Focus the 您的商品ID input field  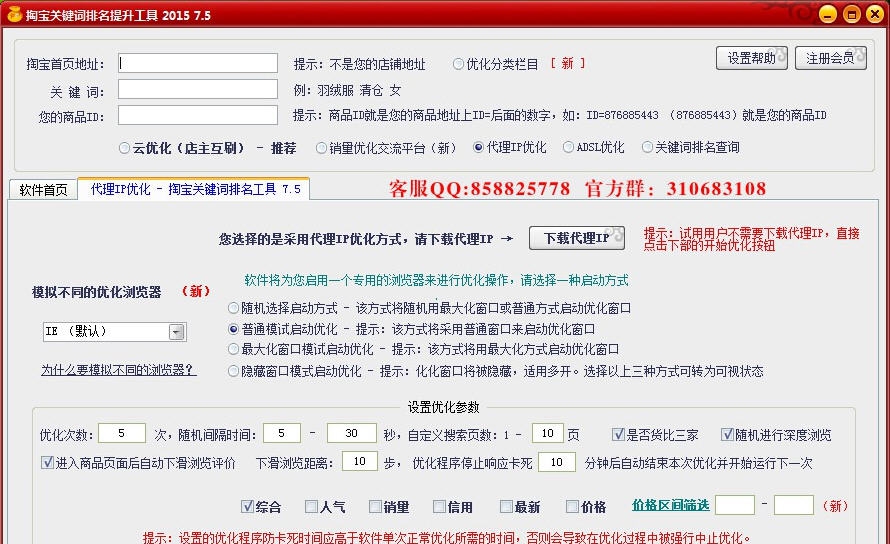(198, 115)
